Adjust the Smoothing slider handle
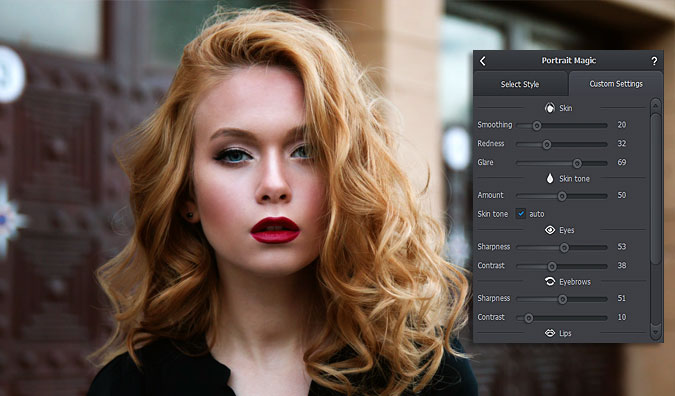 pyautogui.click(x=536, y=126)
